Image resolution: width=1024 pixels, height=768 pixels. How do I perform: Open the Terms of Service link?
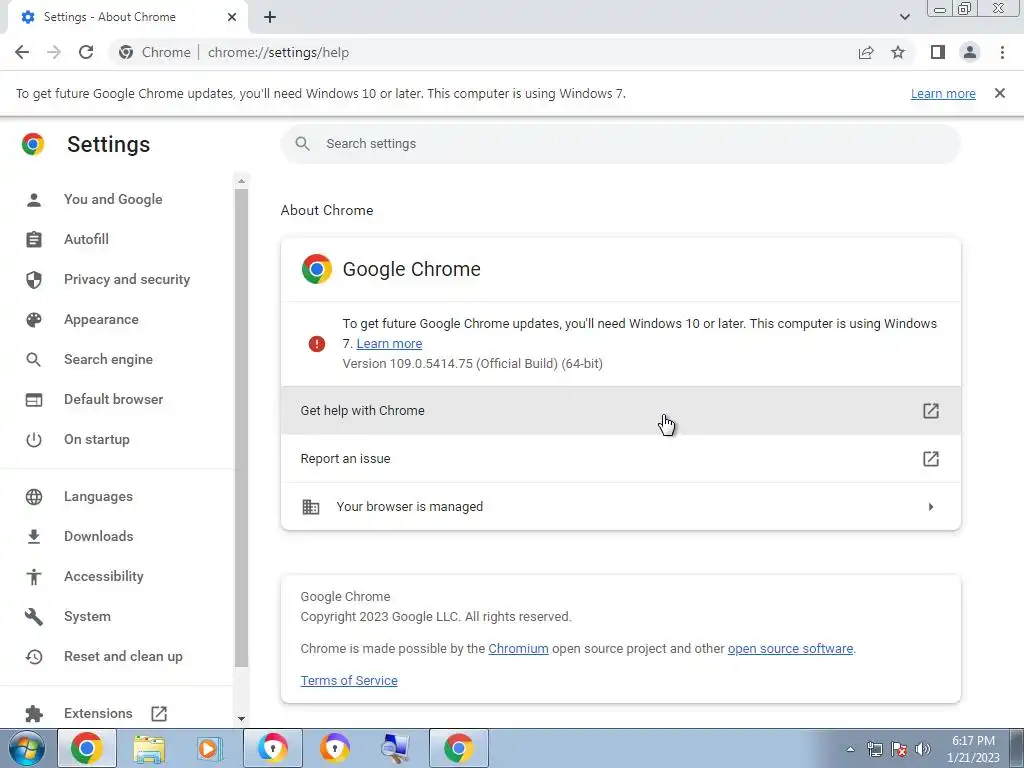coord(349,680)
